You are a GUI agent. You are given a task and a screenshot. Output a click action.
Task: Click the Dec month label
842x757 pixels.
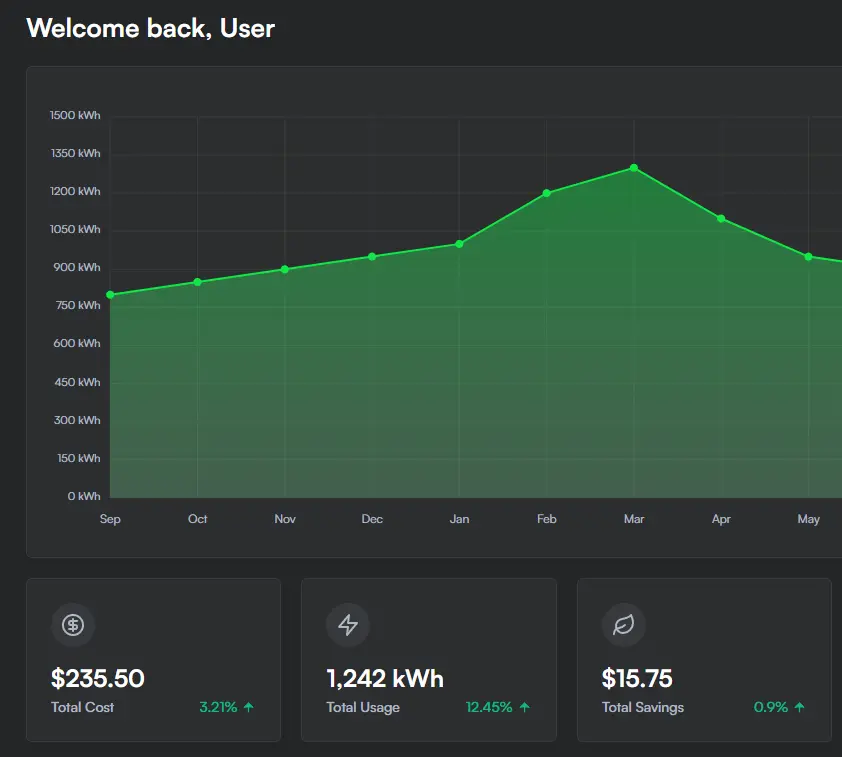tap(372, 519)
